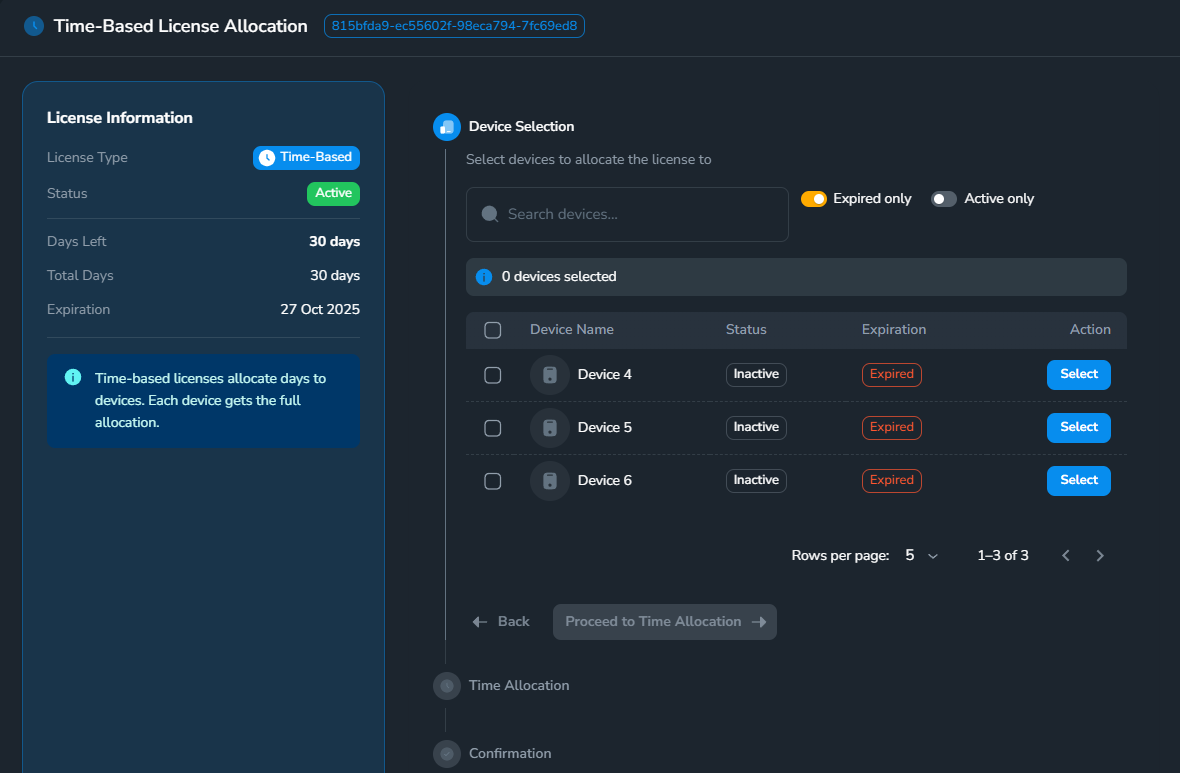This screenshot has width=1180, height=773.
Task: Click the Device Selection step icon
Action: (x=446, y=126)
